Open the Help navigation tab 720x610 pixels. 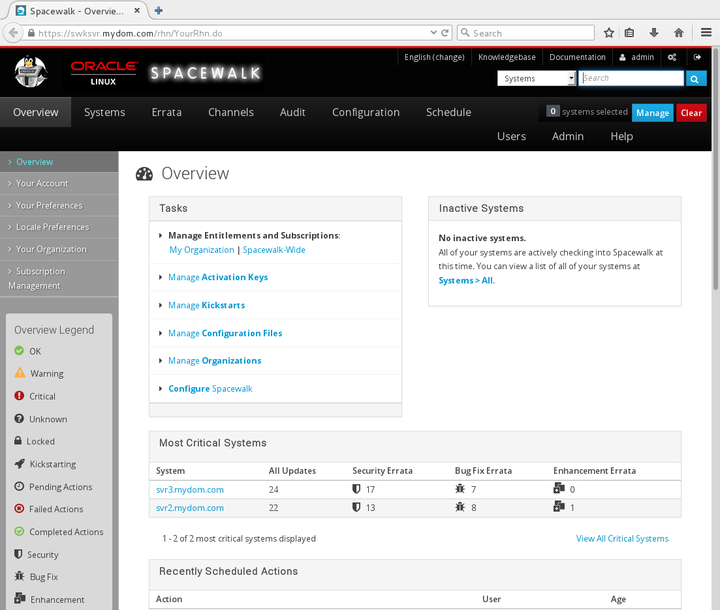pyautogui.click(x=622, y=136)
